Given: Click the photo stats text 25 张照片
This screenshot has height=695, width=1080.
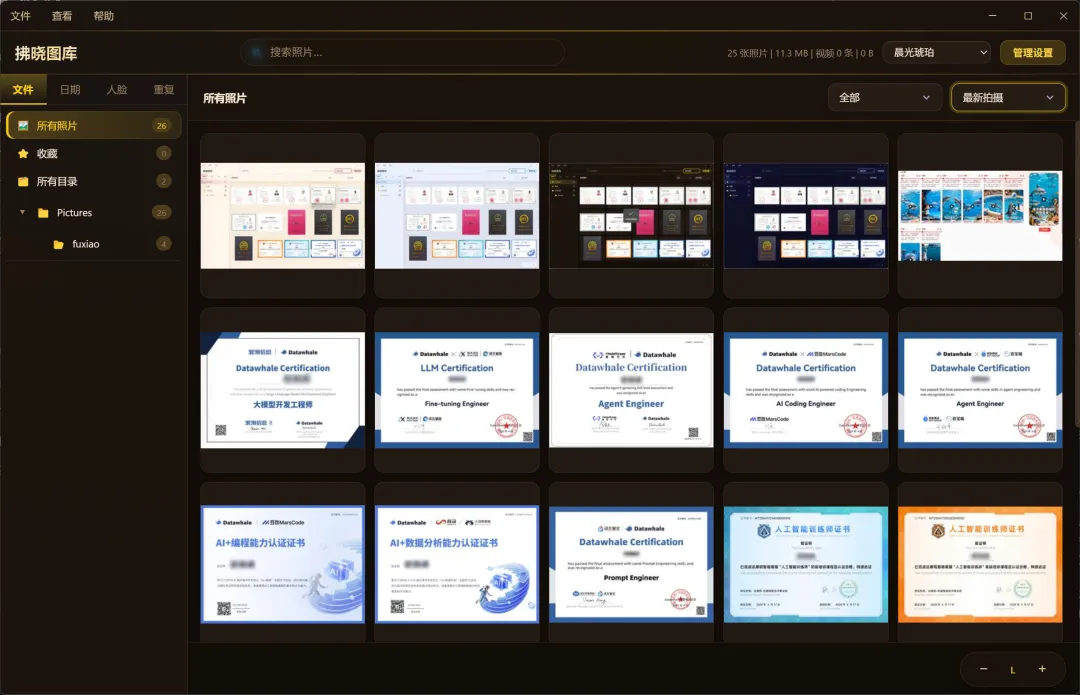Looking at the screenshot, I should [747, 53].
